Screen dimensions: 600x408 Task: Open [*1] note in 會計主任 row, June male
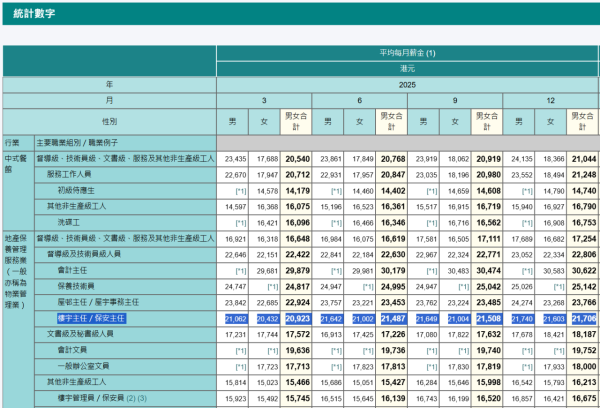(336, 271)
